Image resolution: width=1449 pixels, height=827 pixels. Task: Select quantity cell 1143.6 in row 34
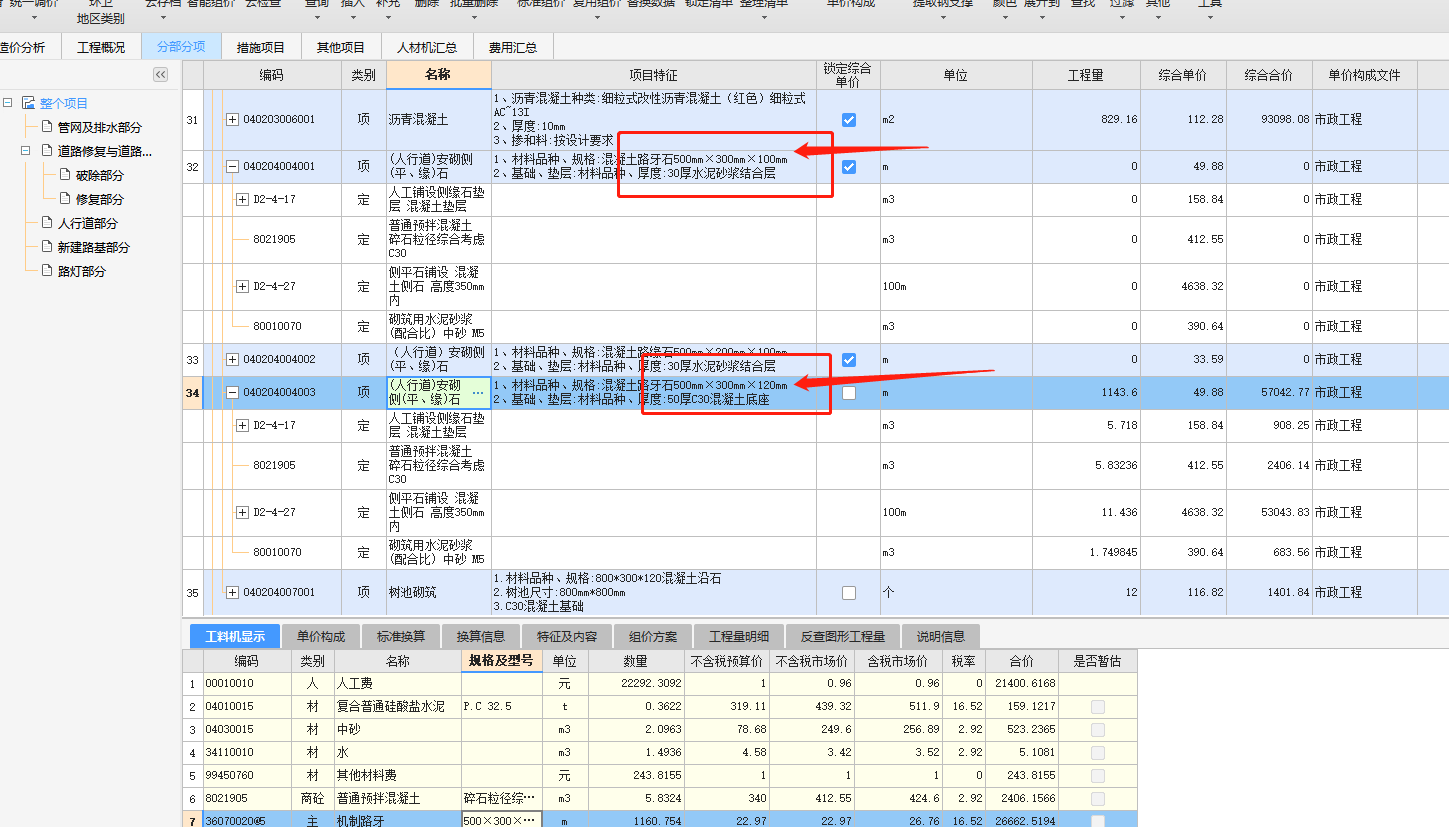coord(1086,393)
